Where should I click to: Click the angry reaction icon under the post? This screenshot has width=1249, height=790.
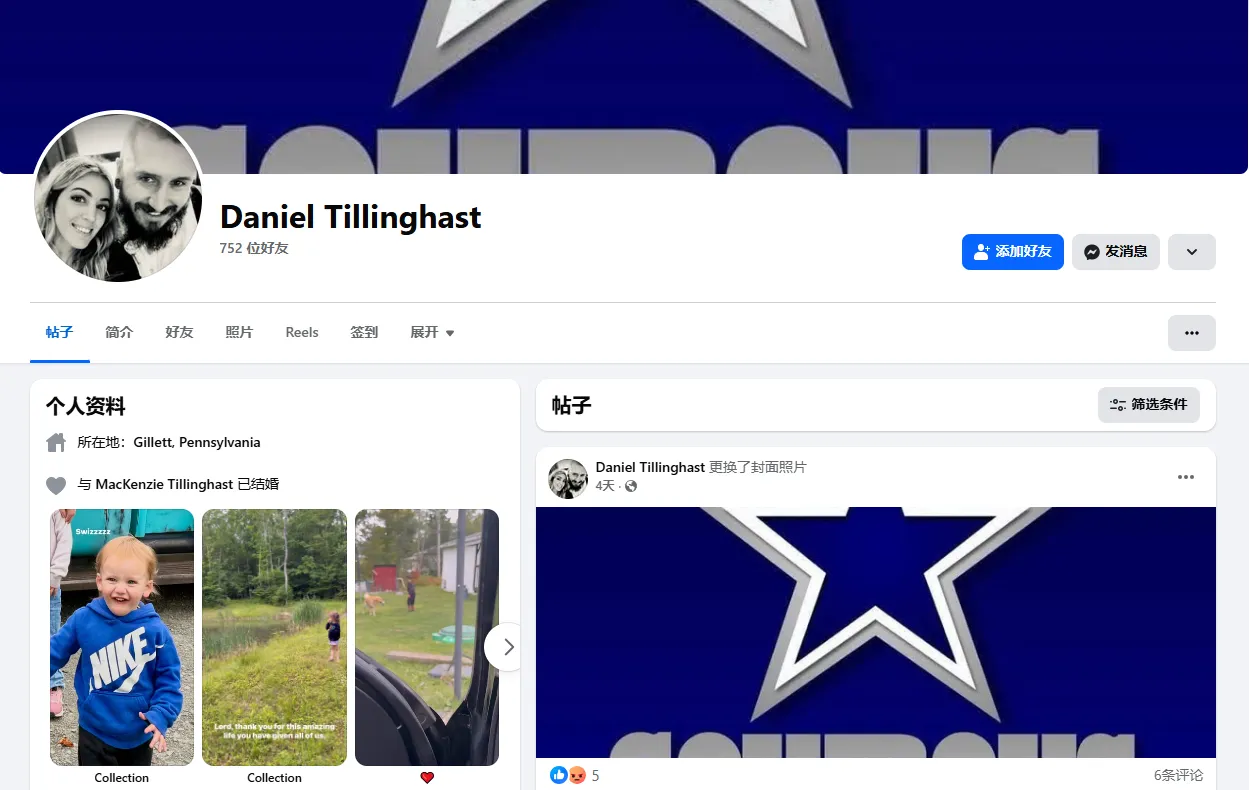[x=577, y=775]
